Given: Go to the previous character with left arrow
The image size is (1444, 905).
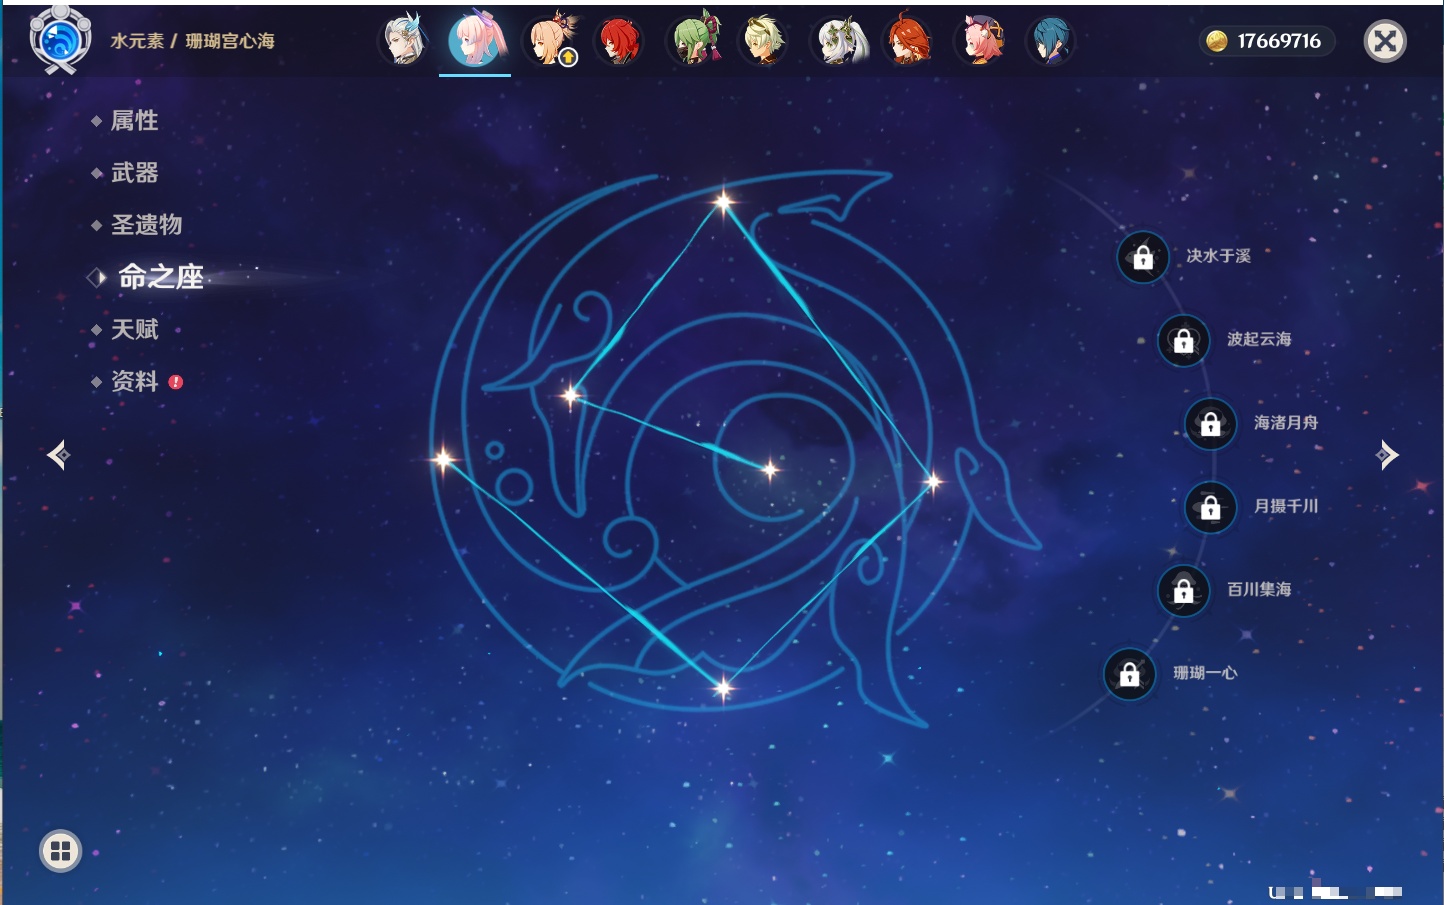Looking at the screenshot, I should pyautogui.click(x=58, y=455).
